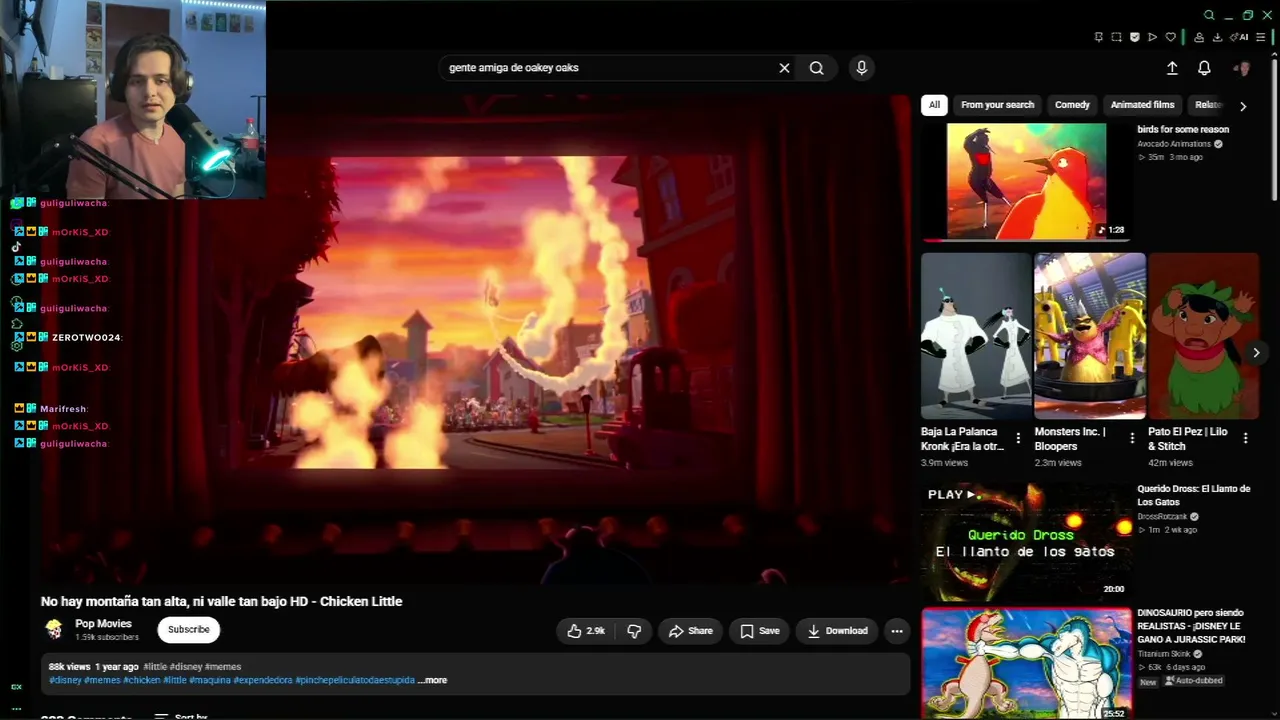The height and width of the screenshot is (720, 1280).
Task: Submit search with the magnifier button
Action: pyautogui.click(x=817, y=68)
